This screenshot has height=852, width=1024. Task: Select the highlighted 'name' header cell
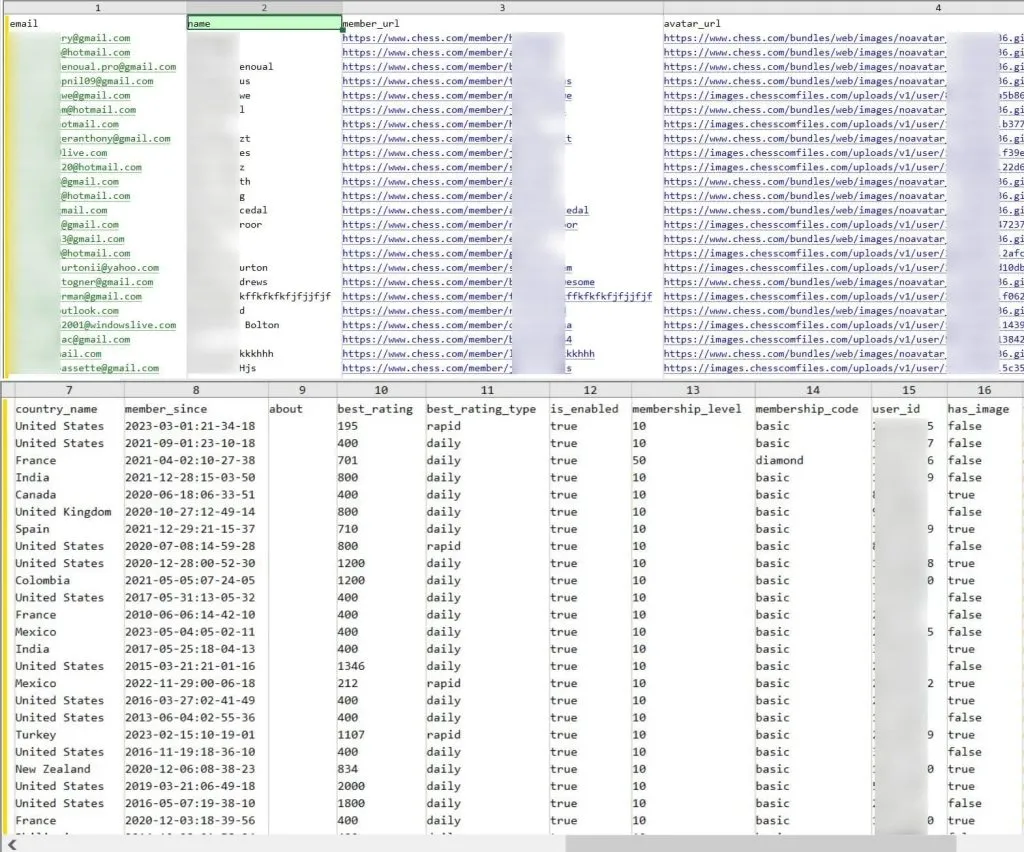tap(264, 24)
